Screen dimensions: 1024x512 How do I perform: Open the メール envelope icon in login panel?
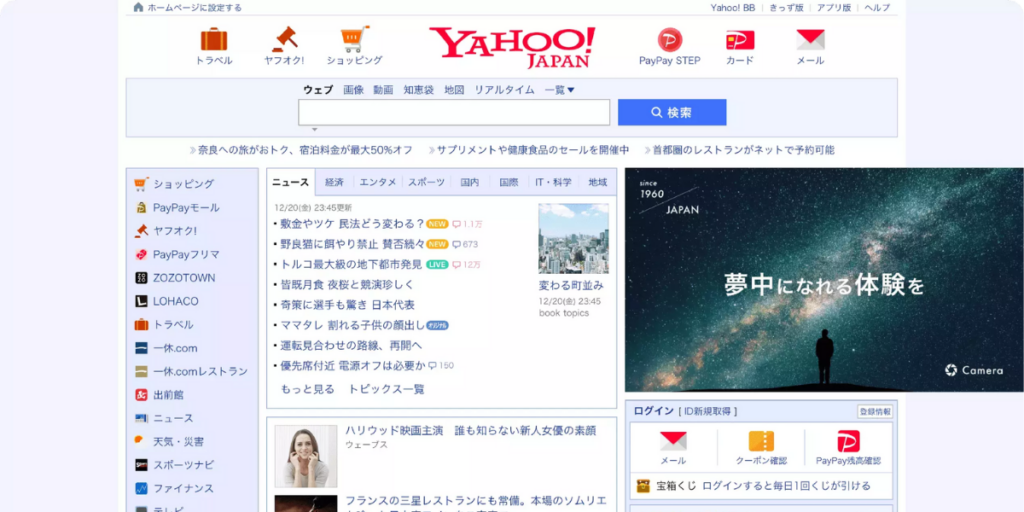pyautogui.click(x=673, y=441)
